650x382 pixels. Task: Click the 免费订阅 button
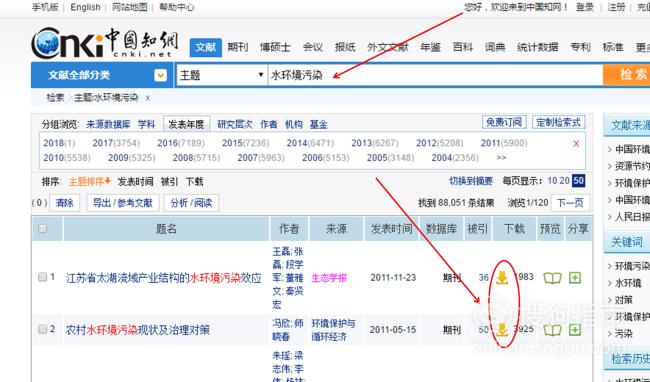point(504,122)
